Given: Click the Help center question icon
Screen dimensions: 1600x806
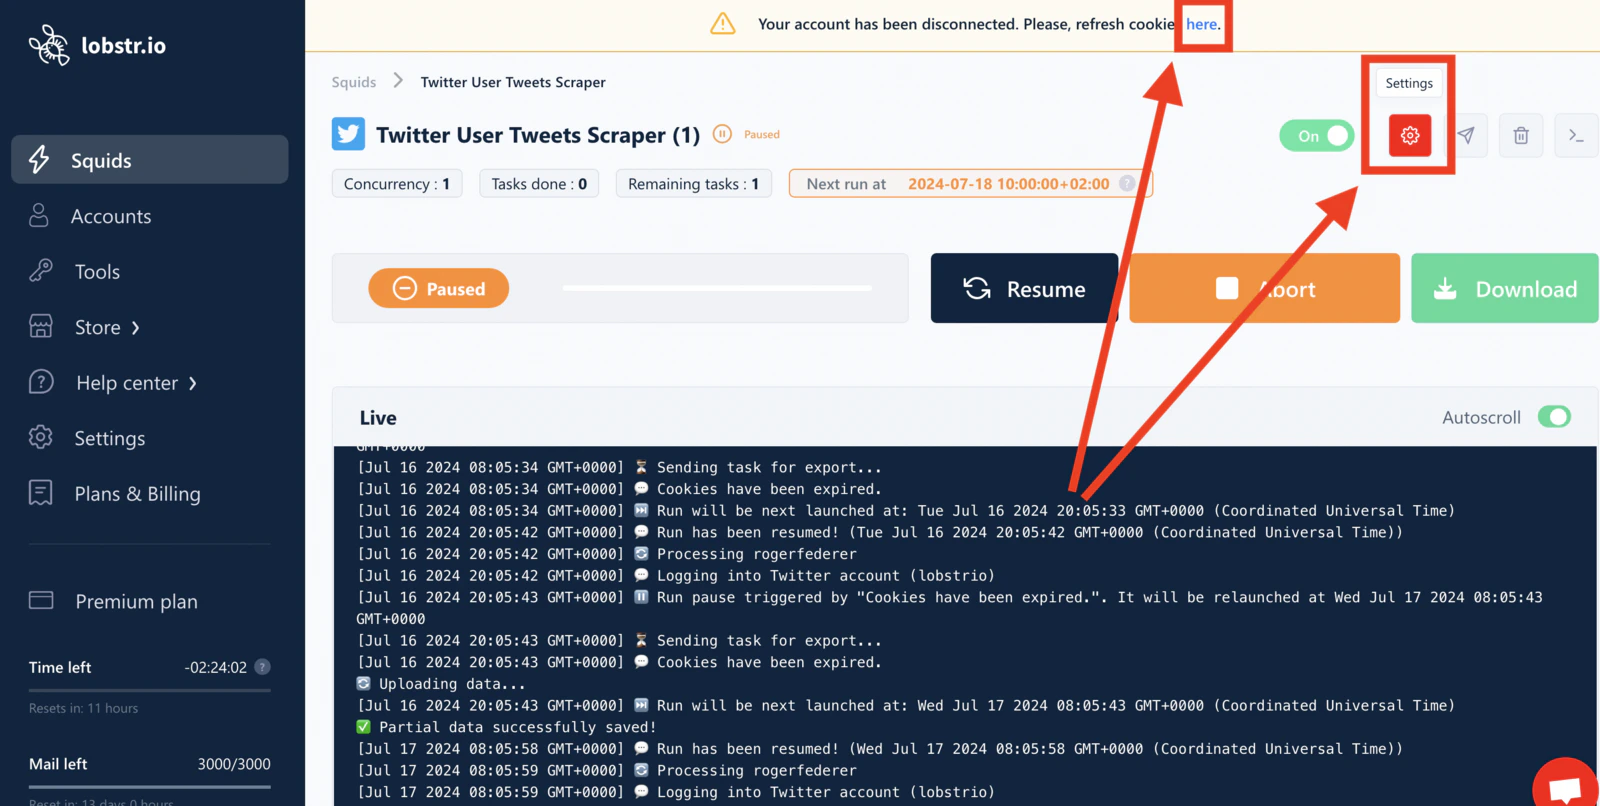Looking at the screenshot, I should point(41,382).
